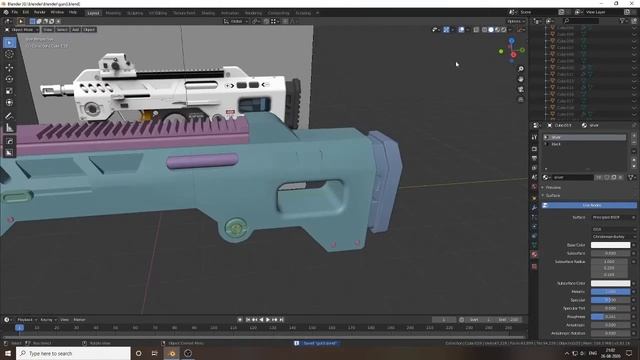
Task: Open the Object Mode dropdown
Action: [x=22, y=30]
